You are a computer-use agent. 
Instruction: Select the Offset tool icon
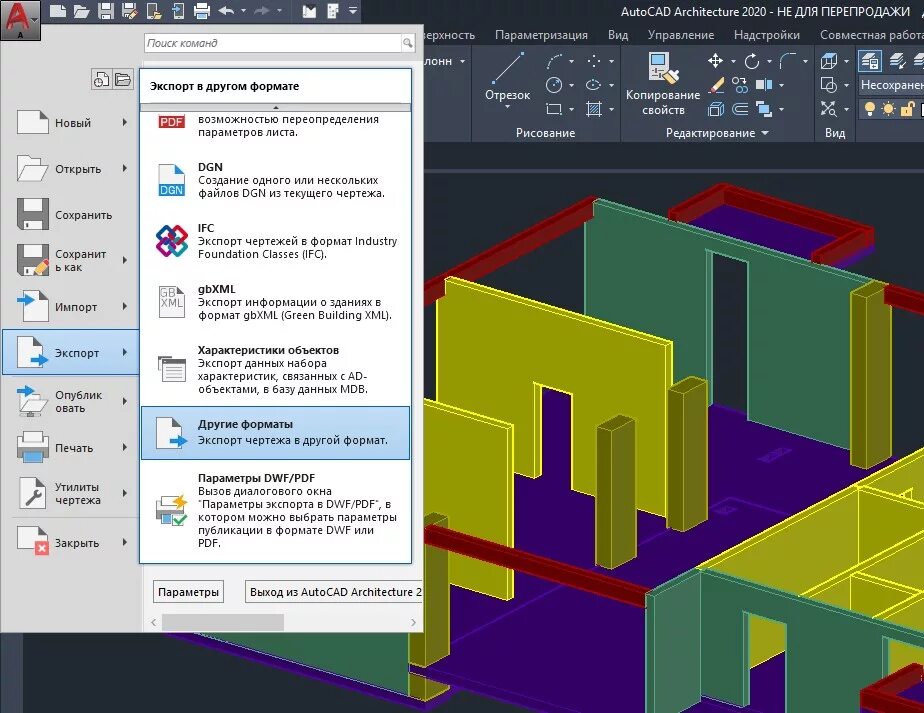click(740, 109)
